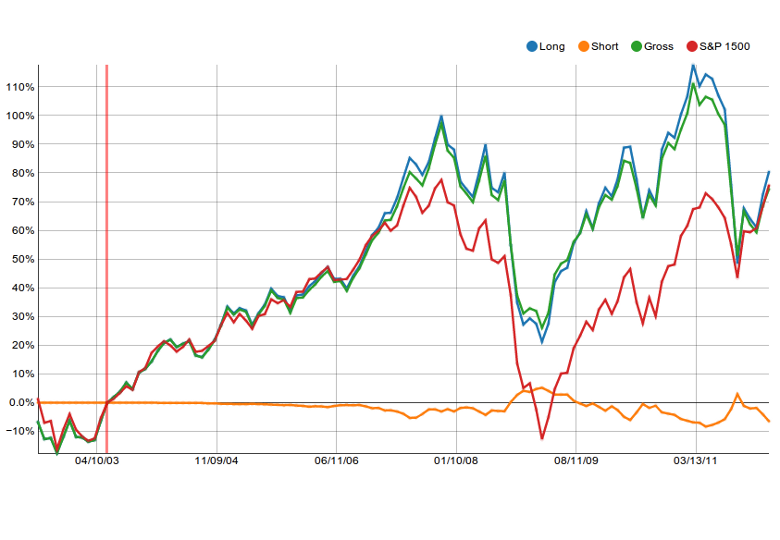Click the 100% y-axis label
The image size is (780, 540).
20,116
